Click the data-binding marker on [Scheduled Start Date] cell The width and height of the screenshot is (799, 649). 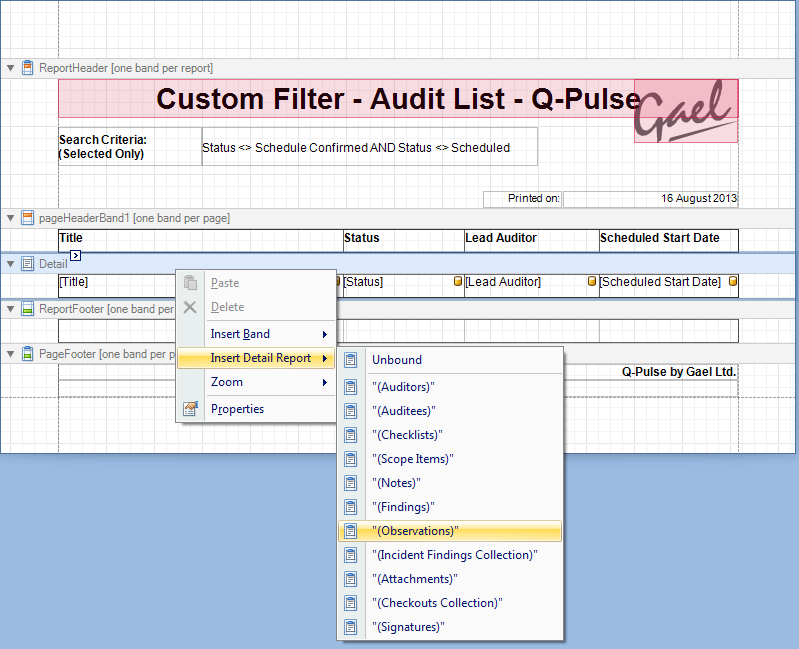pos(733,281)
